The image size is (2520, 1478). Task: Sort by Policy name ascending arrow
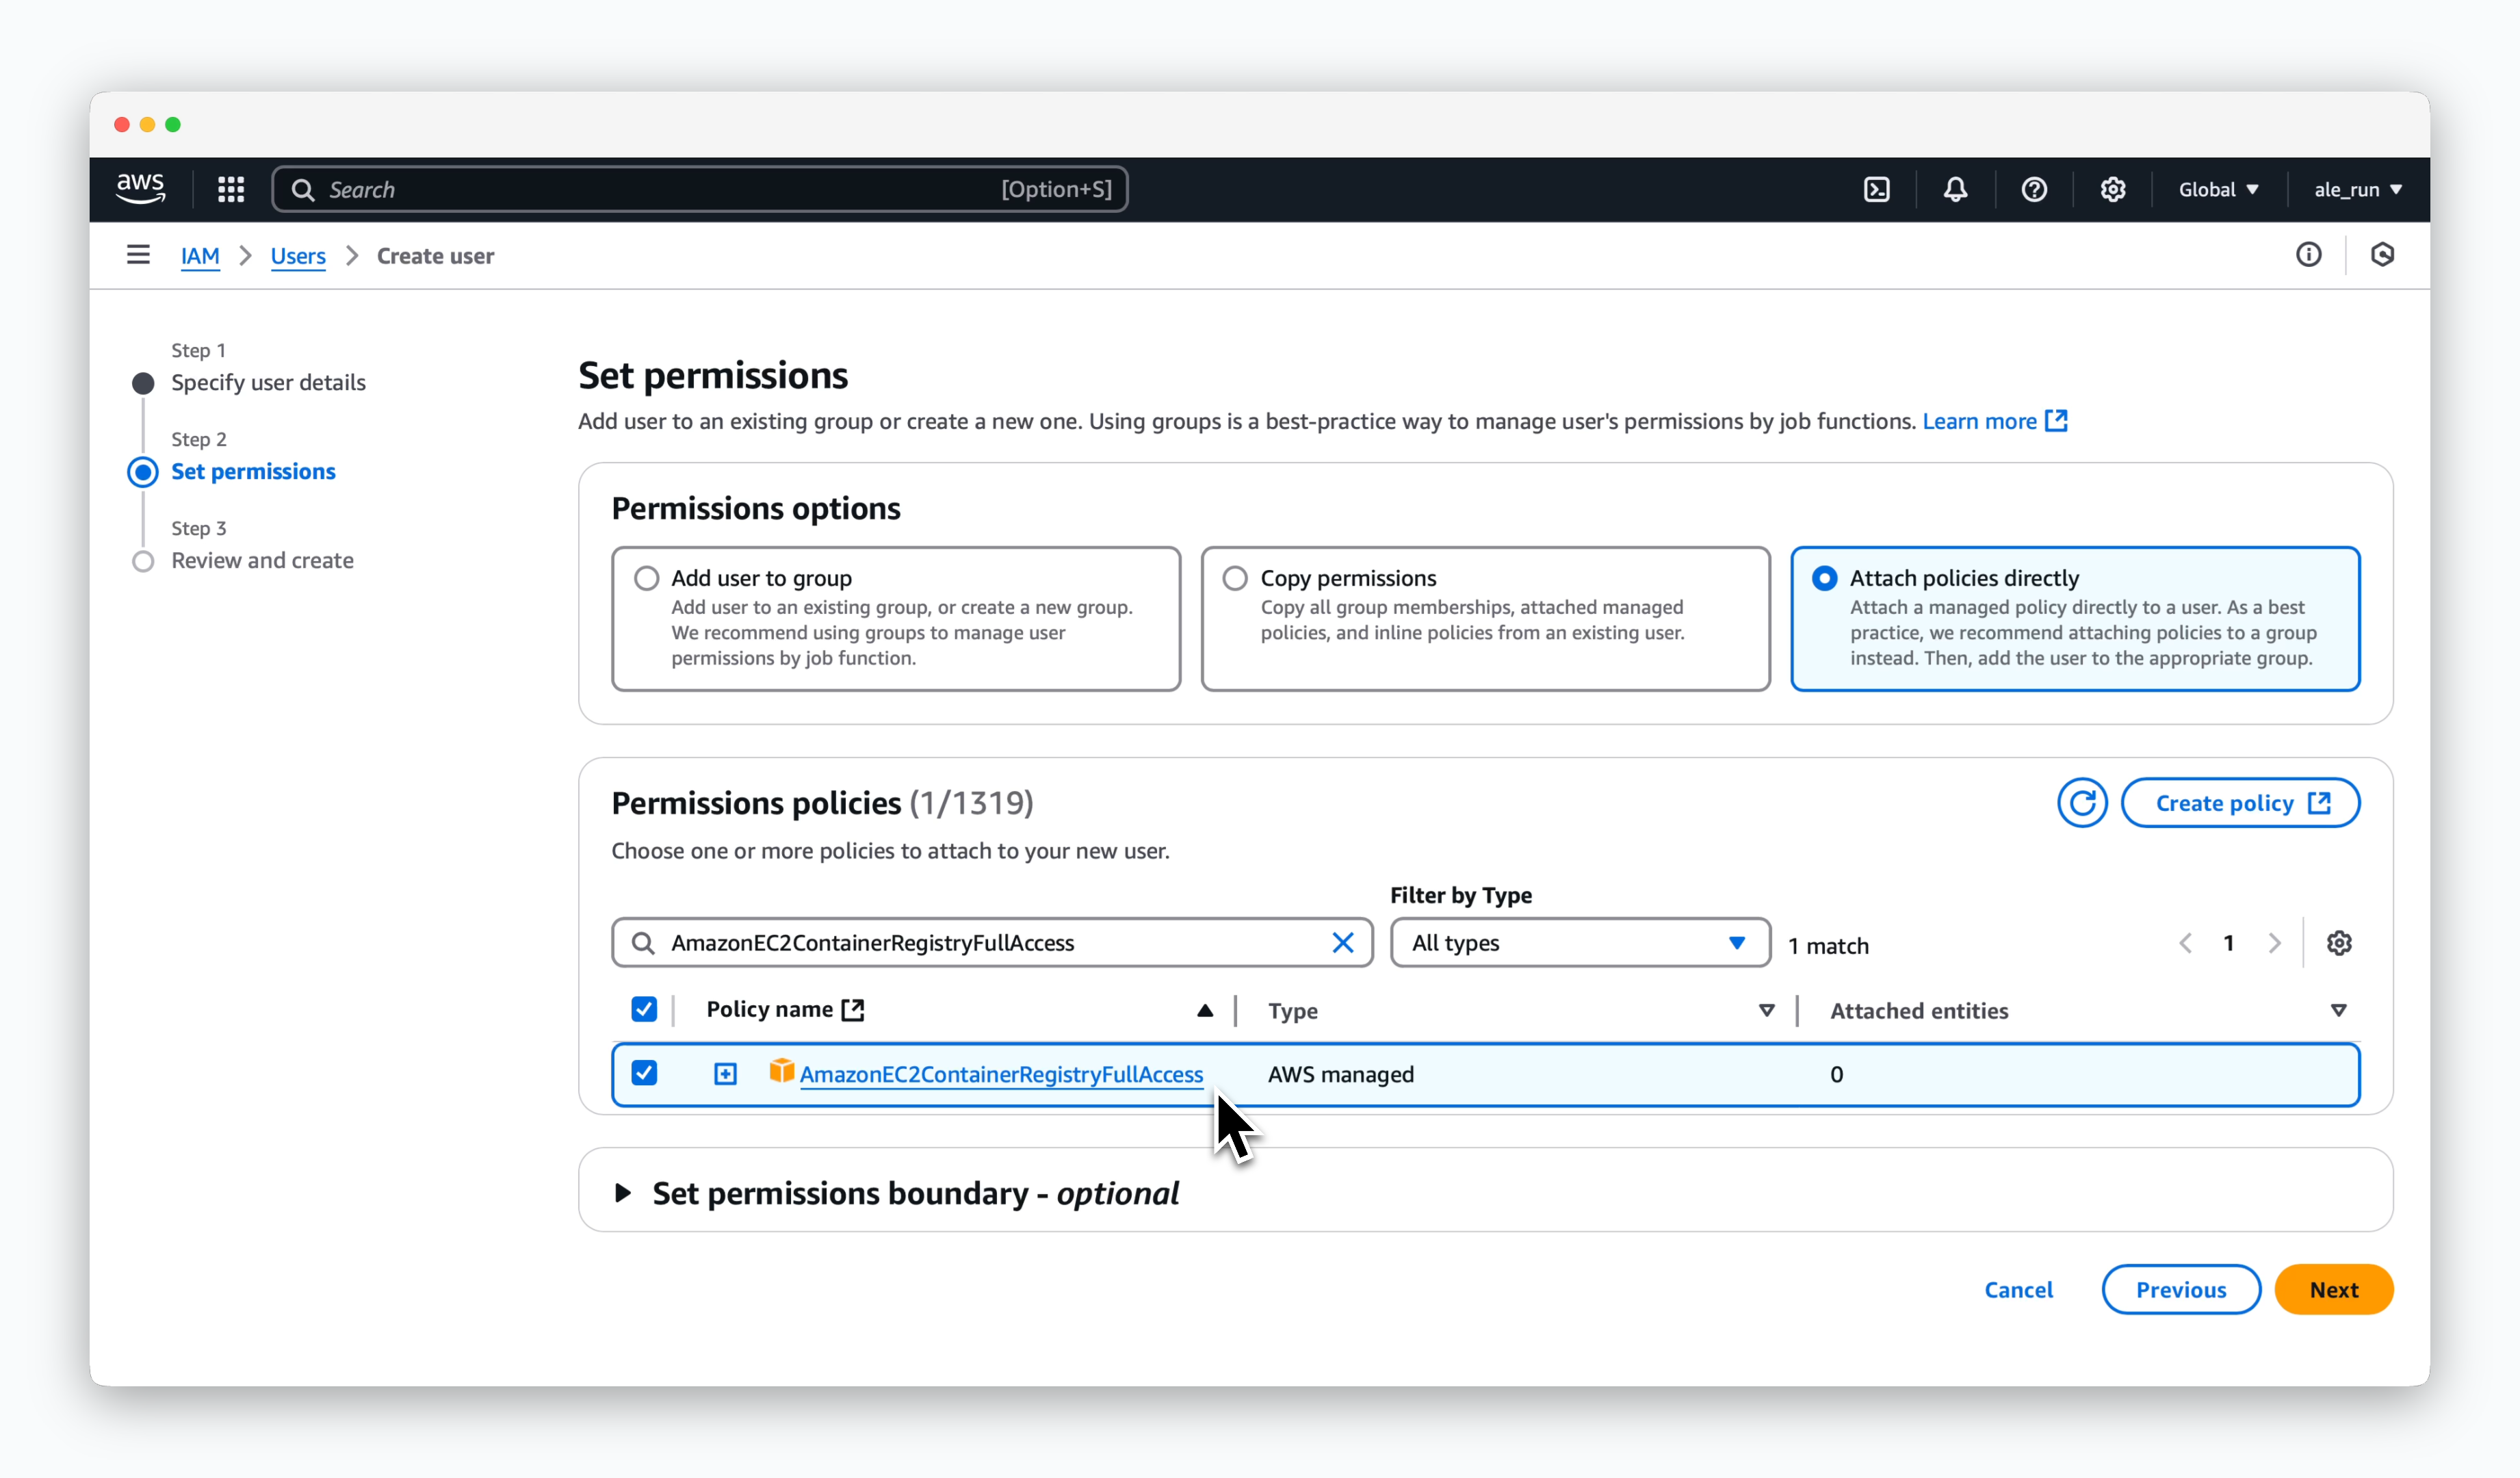coord(1204,1011)
